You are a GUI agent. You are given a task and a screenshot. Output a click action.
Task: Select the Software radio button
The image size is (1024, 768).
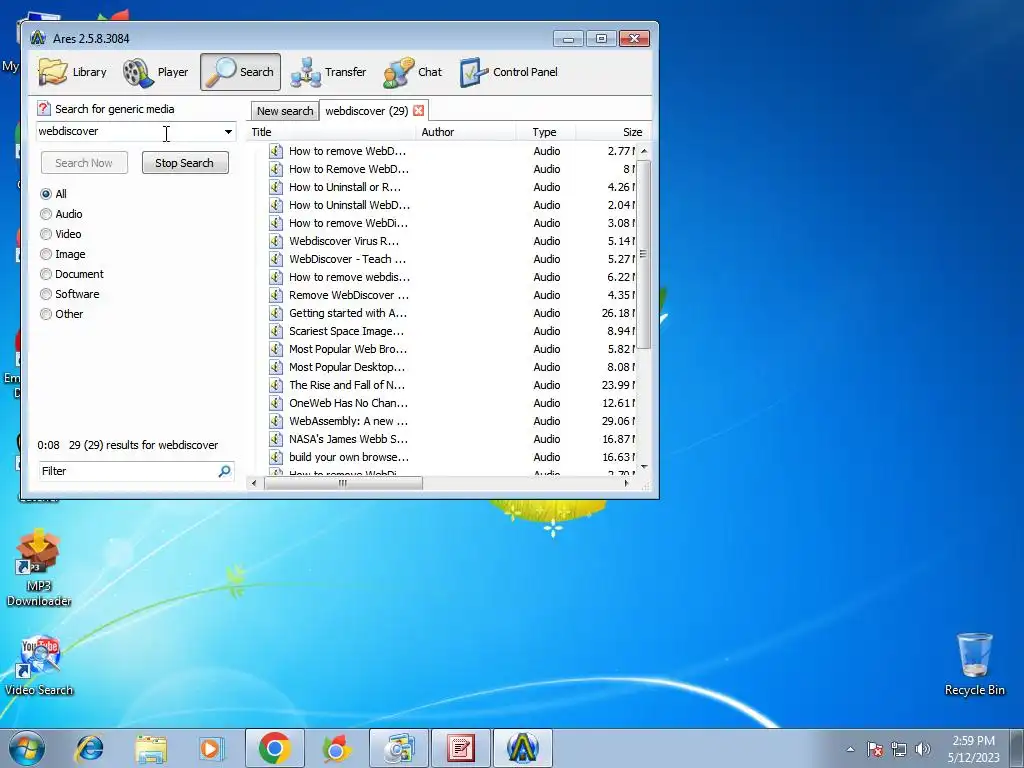pos(46,294)
